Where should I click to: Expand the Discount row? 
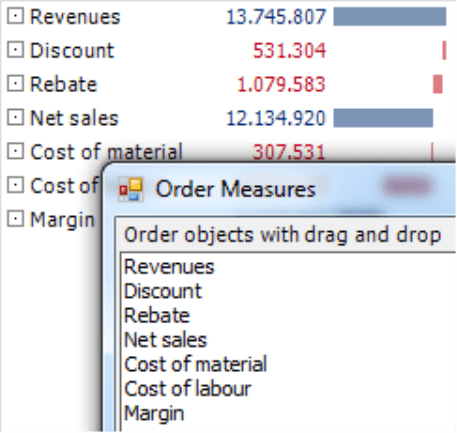(15, 50)
